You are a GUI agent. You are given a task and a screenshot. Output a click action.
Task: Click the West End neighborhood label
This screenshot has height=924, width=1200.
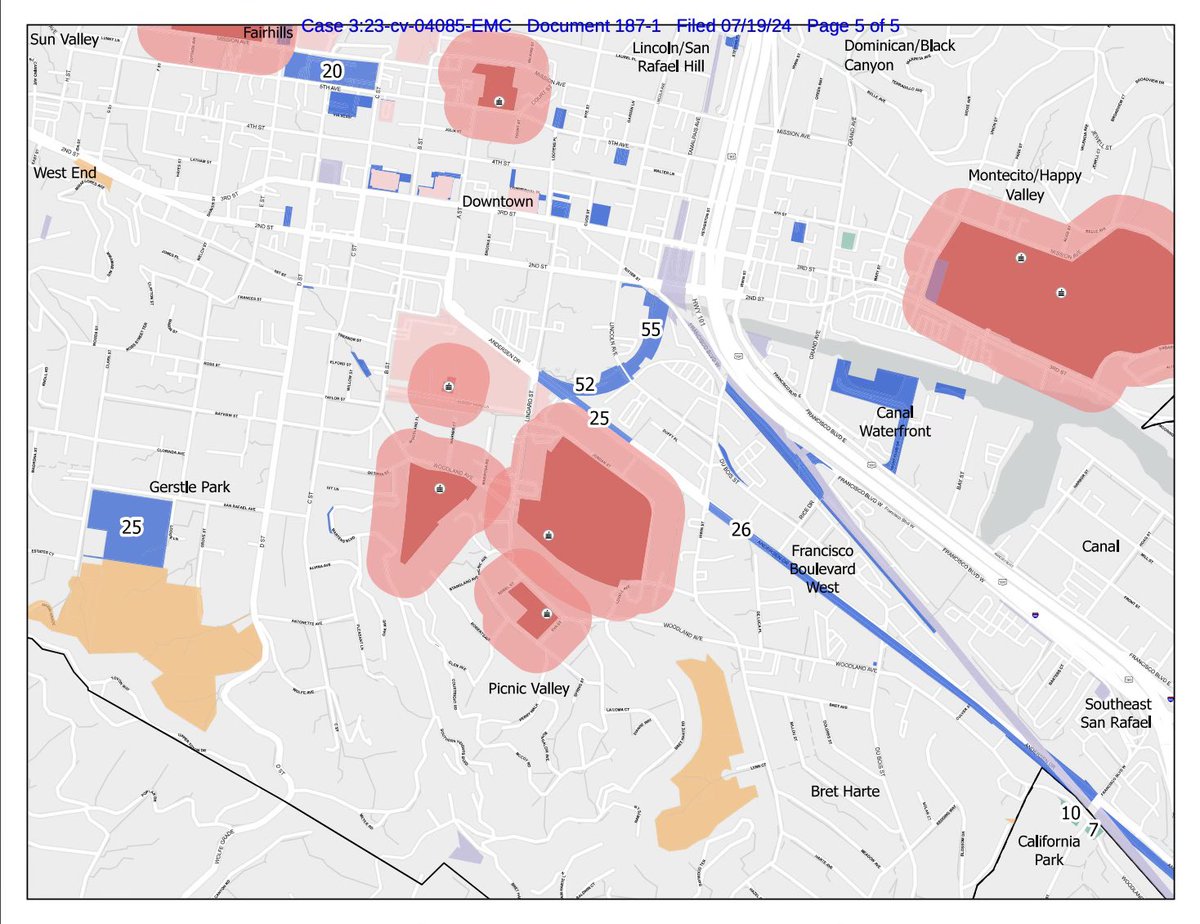(x=64, y=173)
